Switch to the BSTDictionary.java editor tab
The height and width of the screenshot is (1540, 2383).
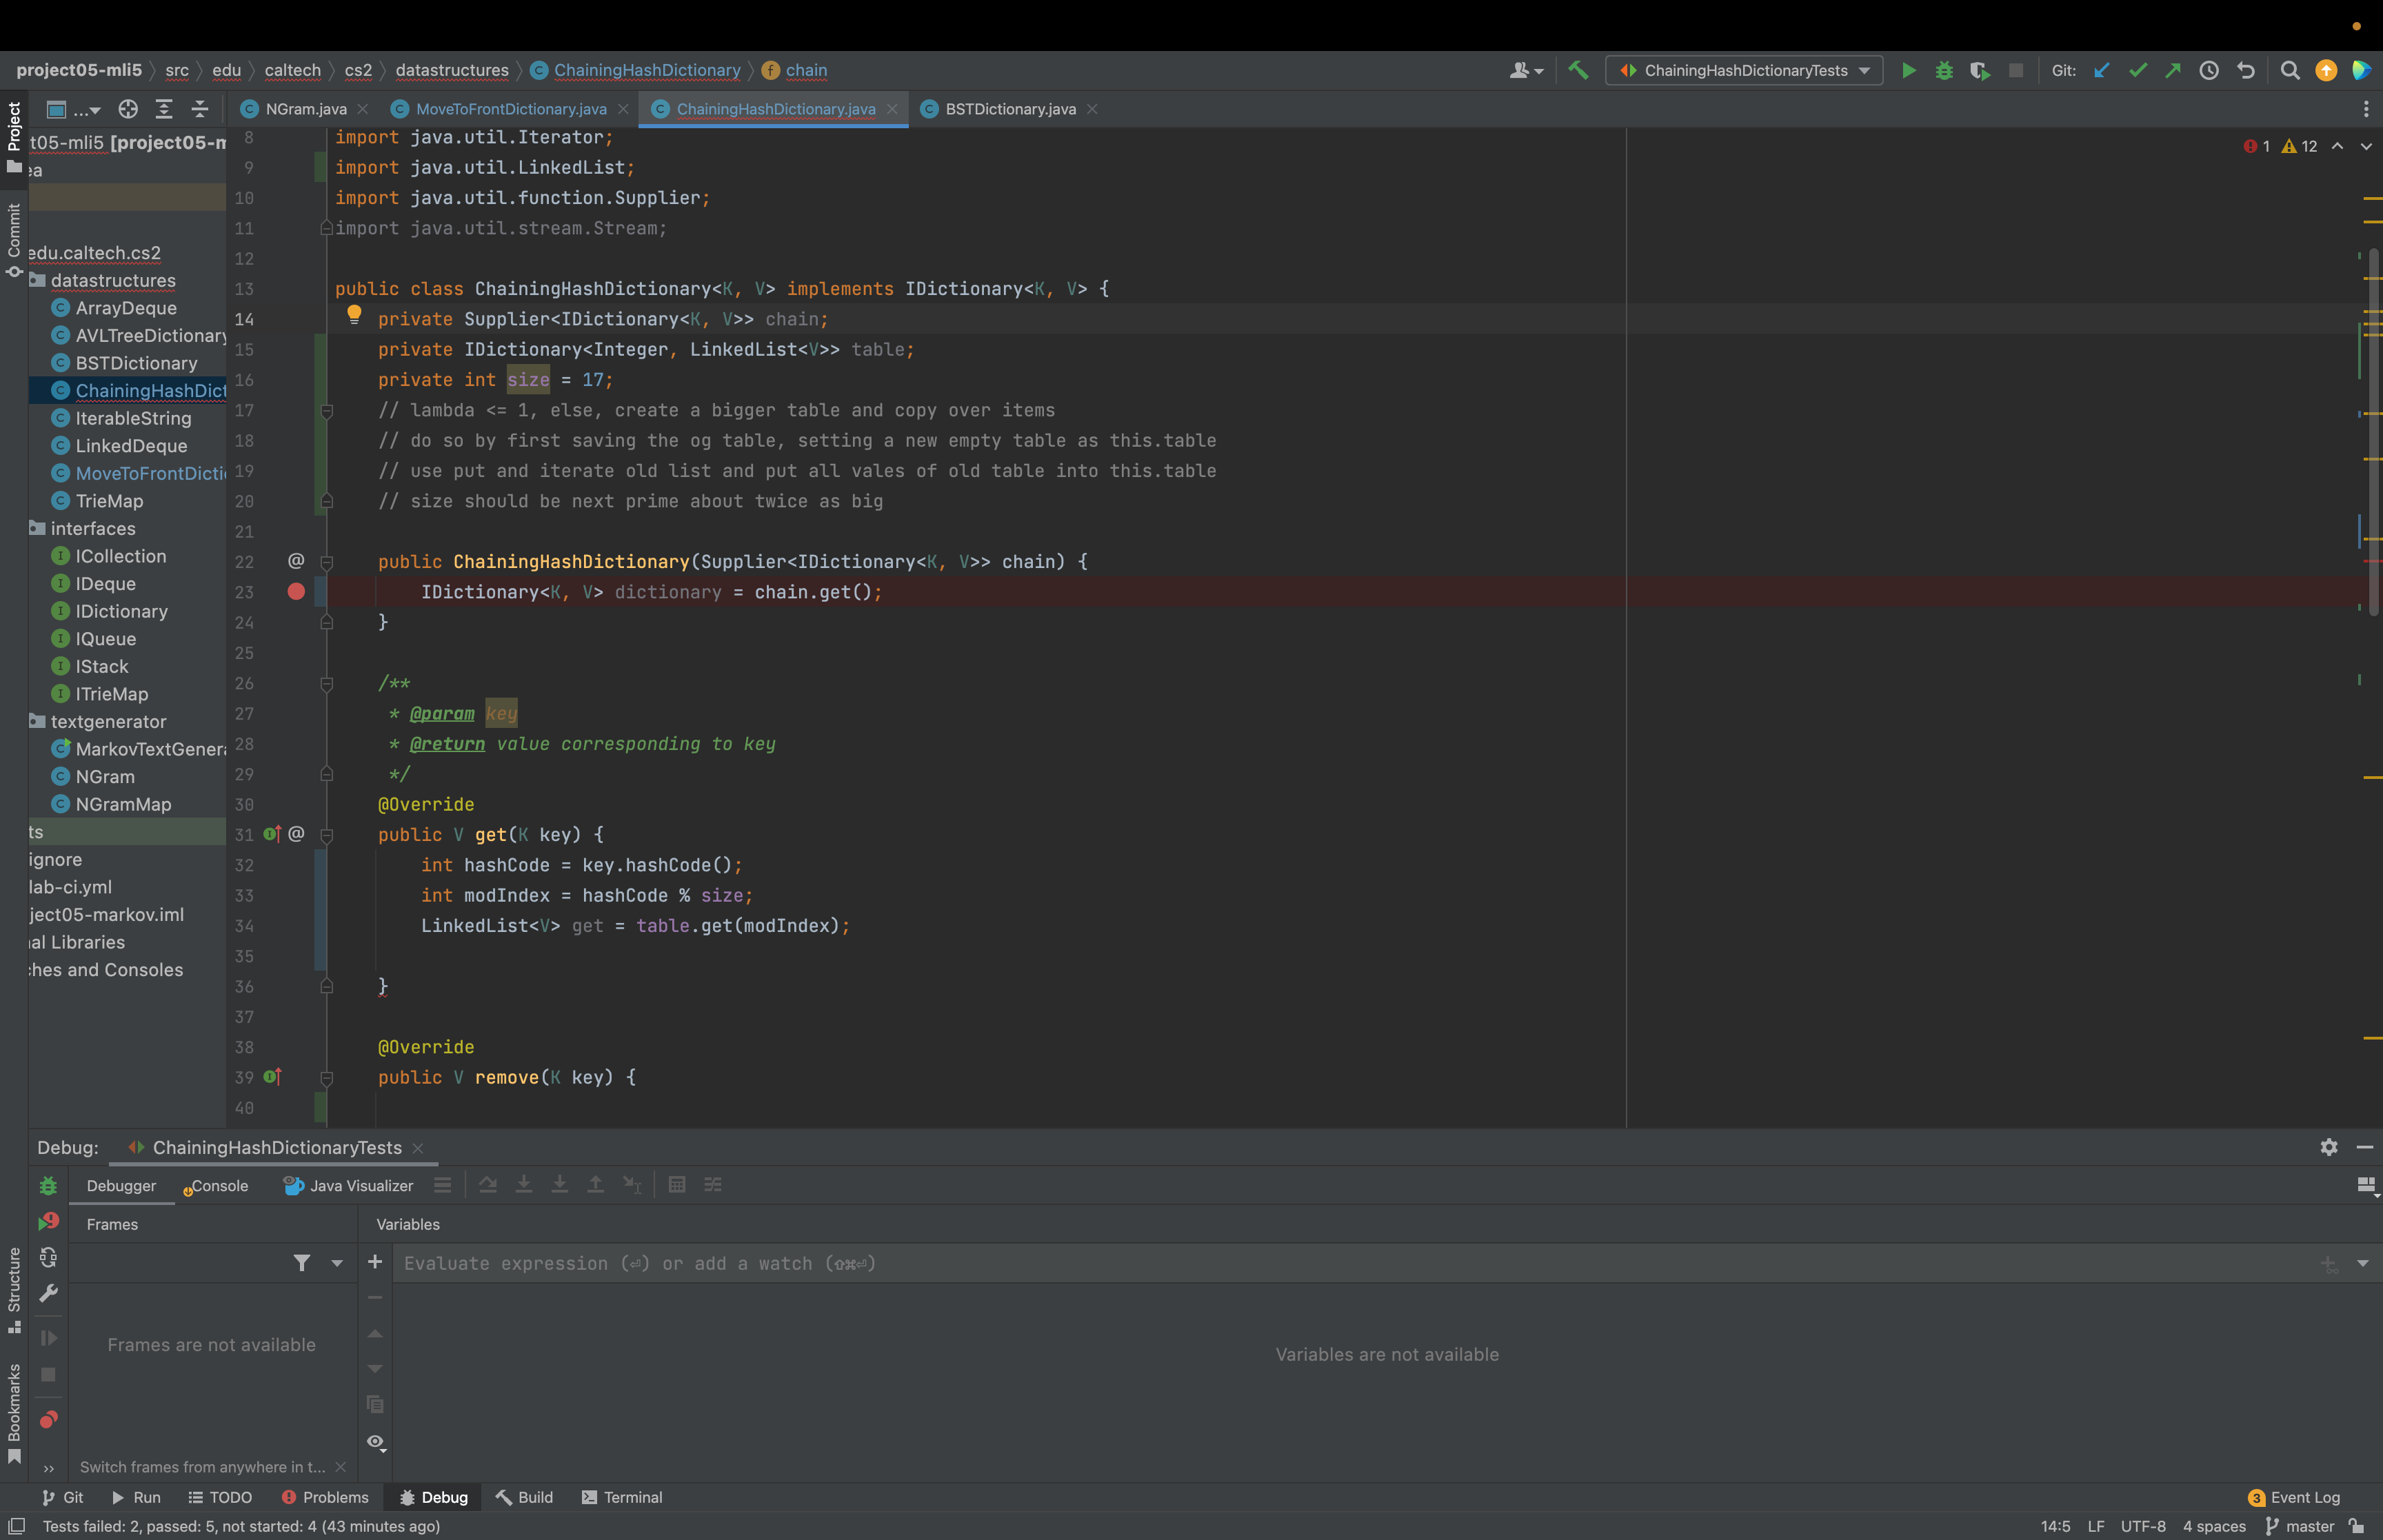[x=1010, y=109]
